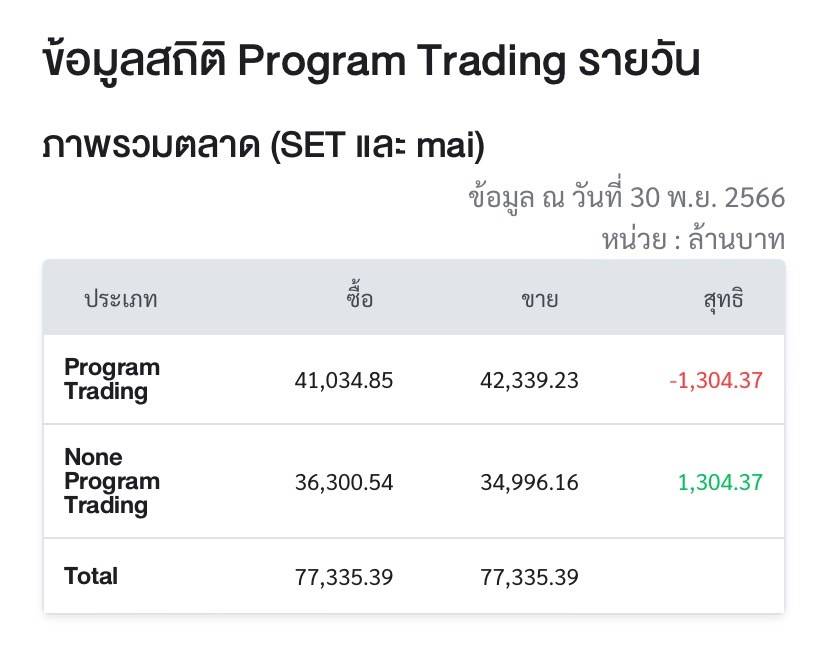Click the None Program sell value 34,996.16
This screenshot has height=656, width=828.
(x=529, y=482)
